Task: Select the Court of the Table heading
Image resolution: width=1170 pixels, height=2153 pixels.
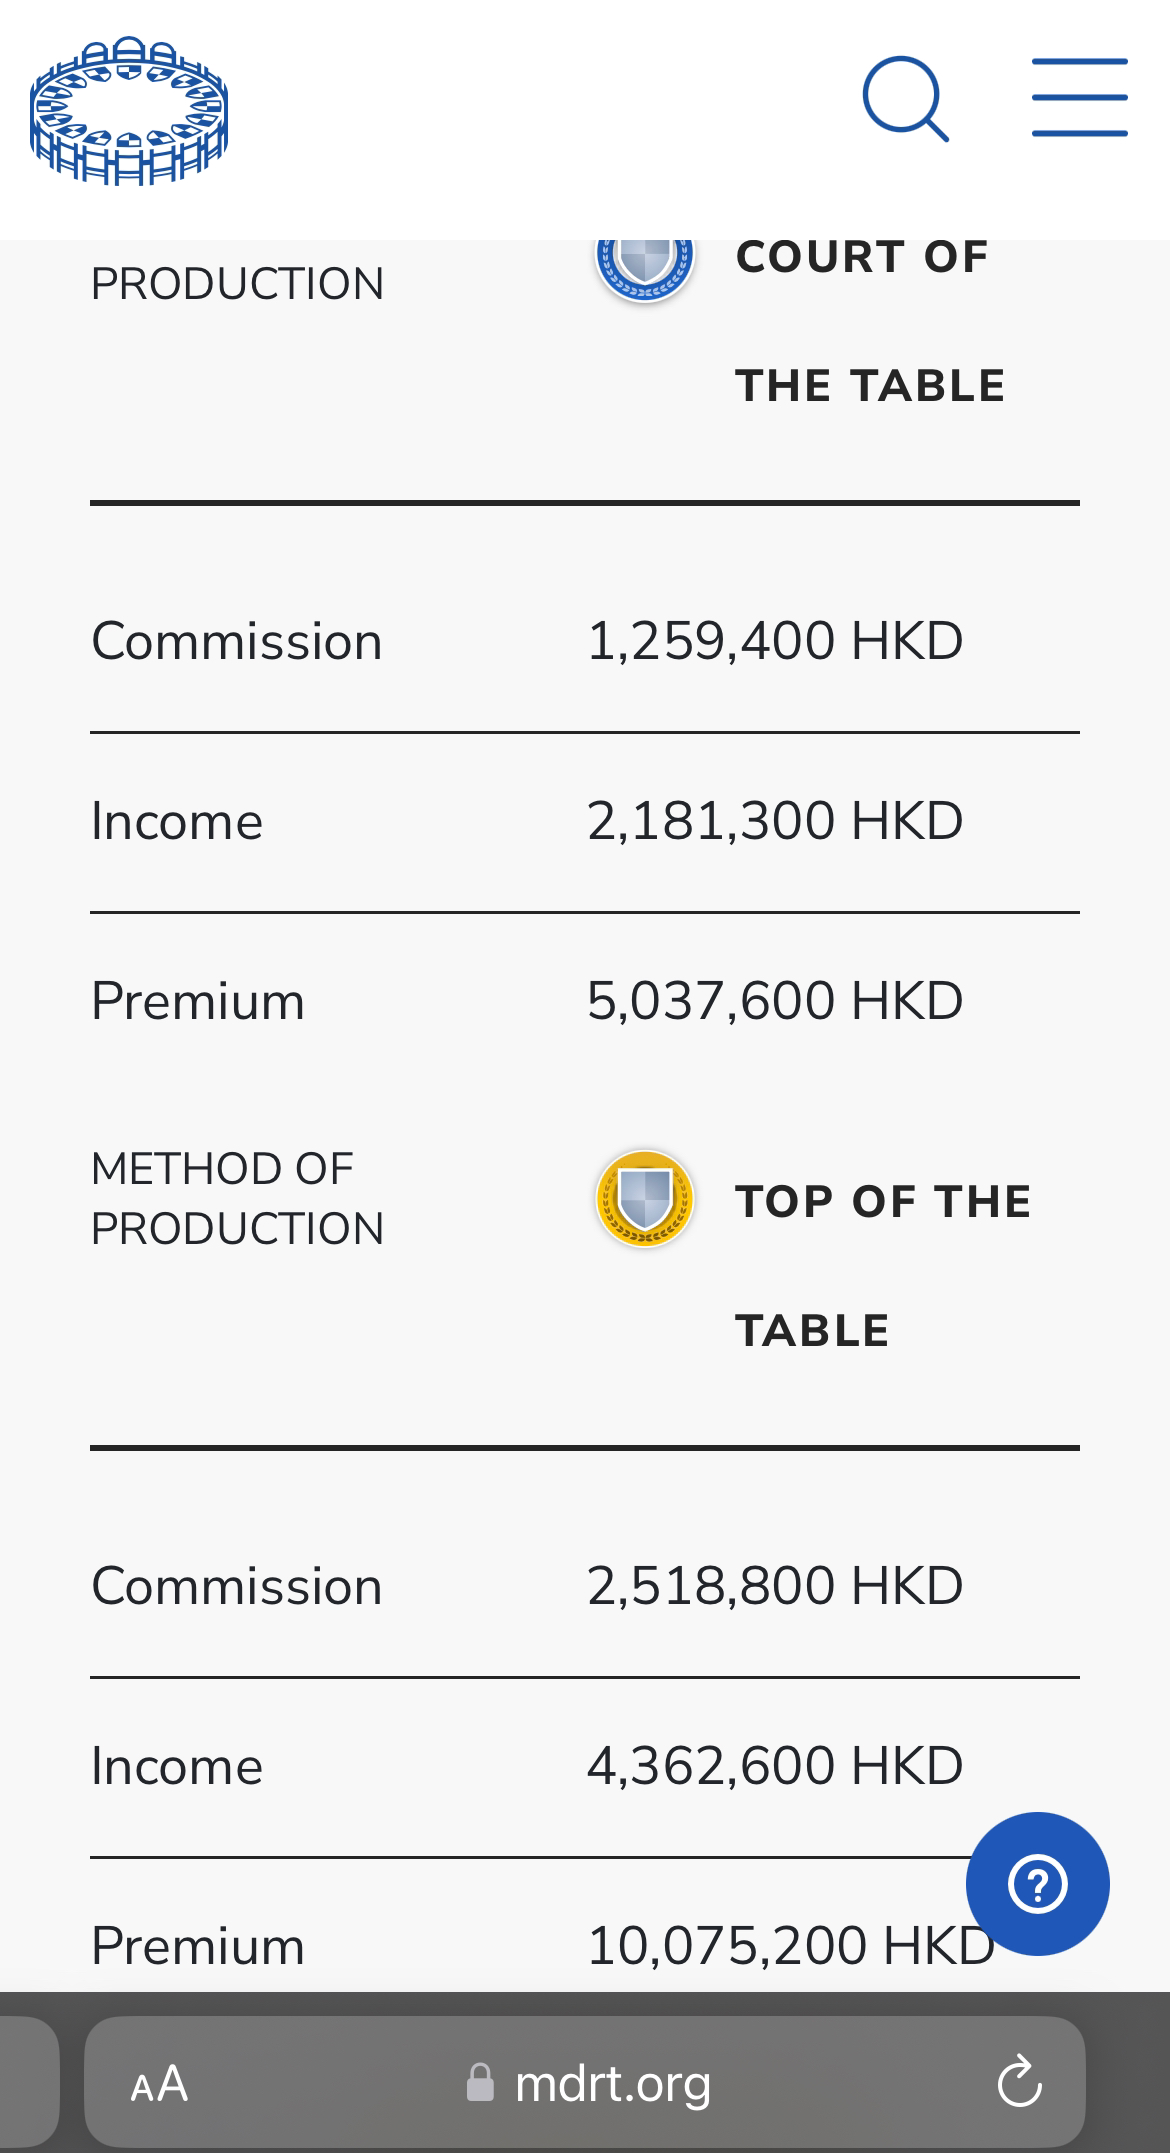Action: point(870,321)
